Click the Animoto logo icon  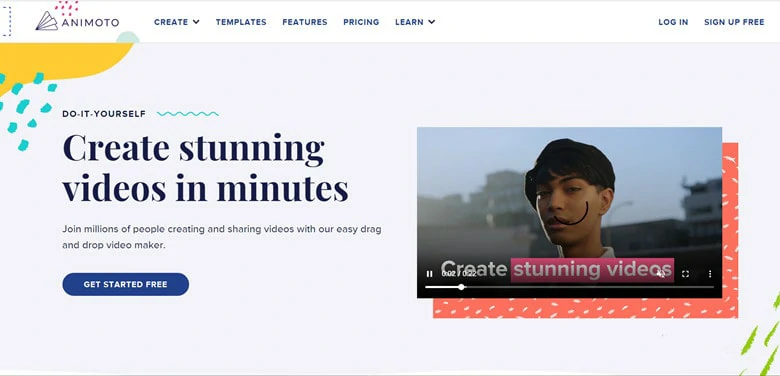click(47, 21)
